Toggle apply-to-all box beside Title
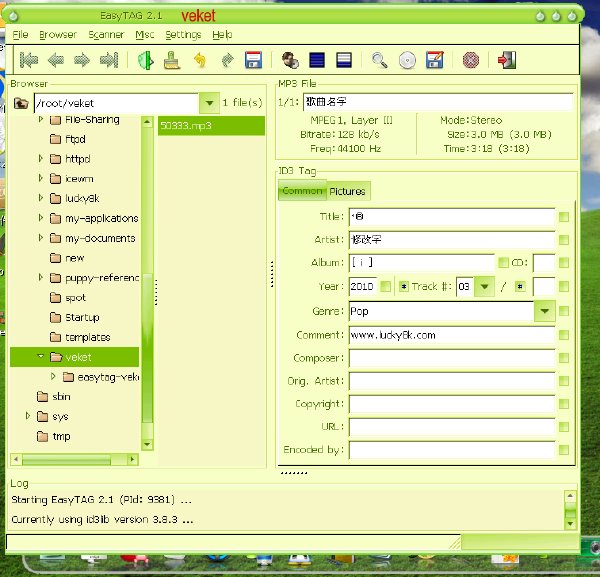Screen dimensions: 600x577 point(563,217)
